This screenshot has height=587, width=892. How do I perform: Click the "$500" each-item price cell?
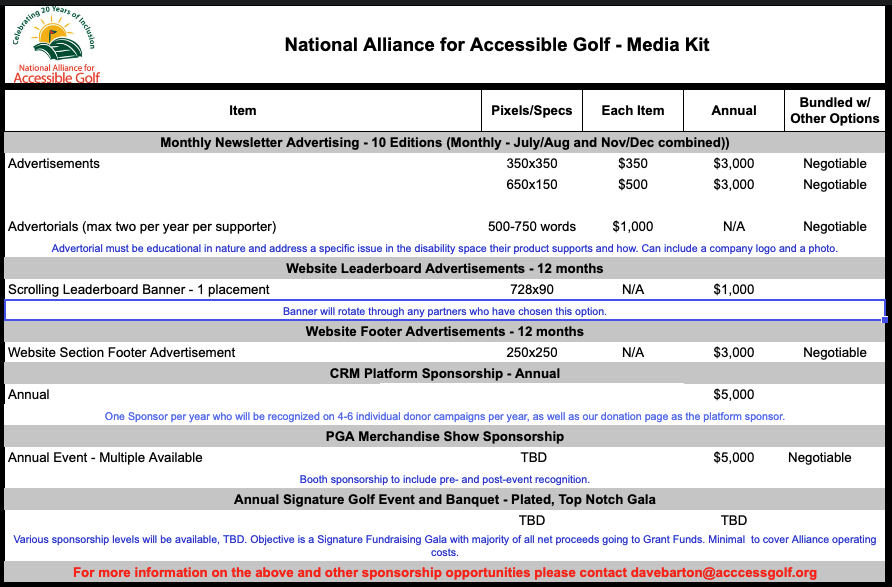tap(633, 184)
